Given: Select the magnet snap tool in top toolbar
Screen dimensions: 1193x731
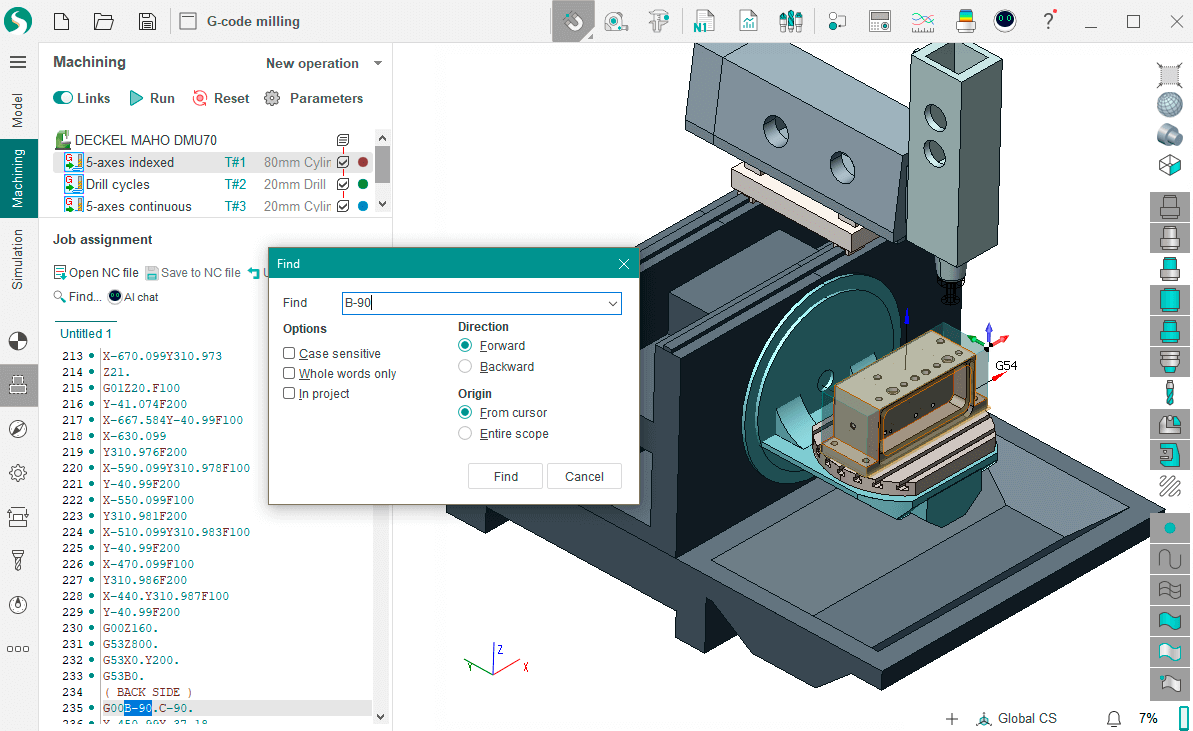Looking at the screenshot, I should point(573,20).
